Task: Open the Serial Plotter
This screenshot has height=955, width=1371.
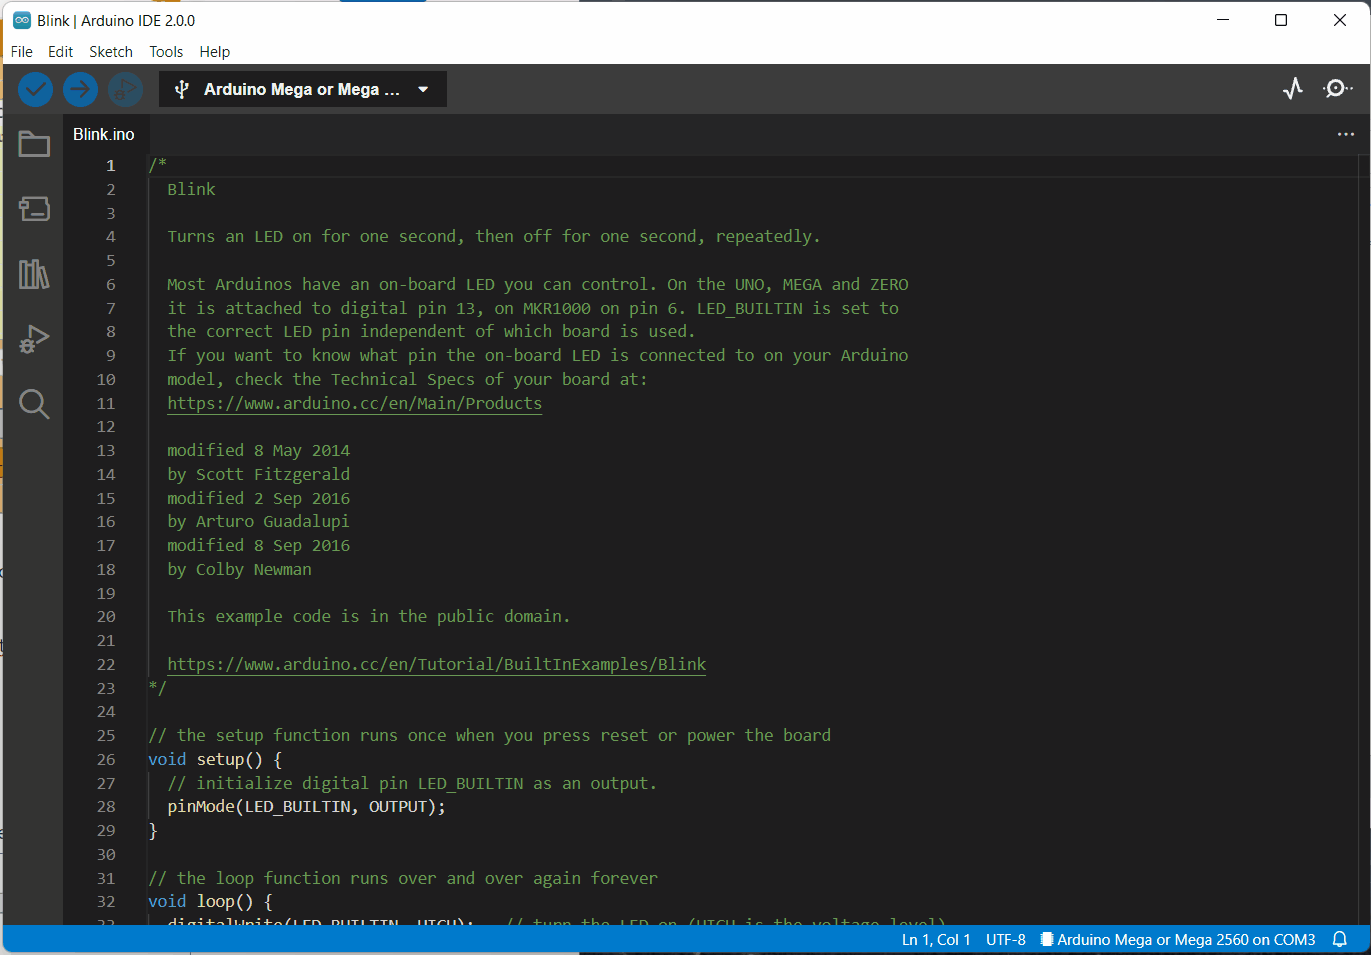Action: pyautogui.click(x=1293, y=89)
